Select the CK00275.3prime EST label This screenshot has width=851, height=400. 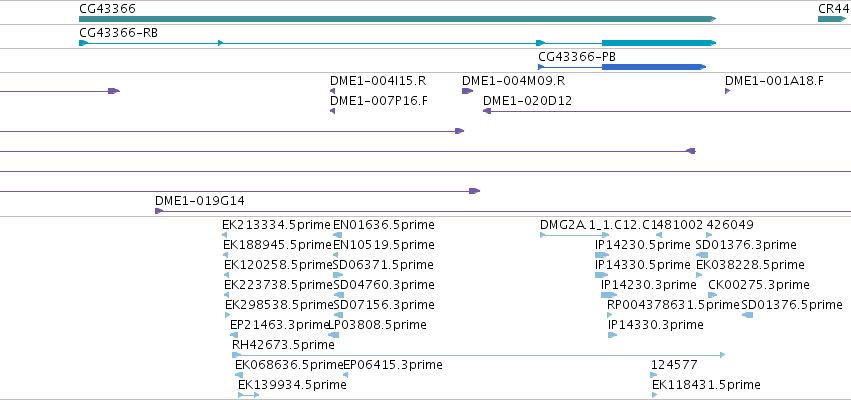click(x=759, y=285)
